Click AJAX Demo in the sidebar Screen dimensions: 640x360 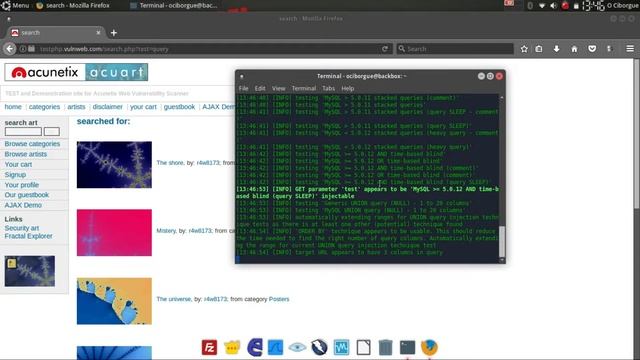coord(23,205)
